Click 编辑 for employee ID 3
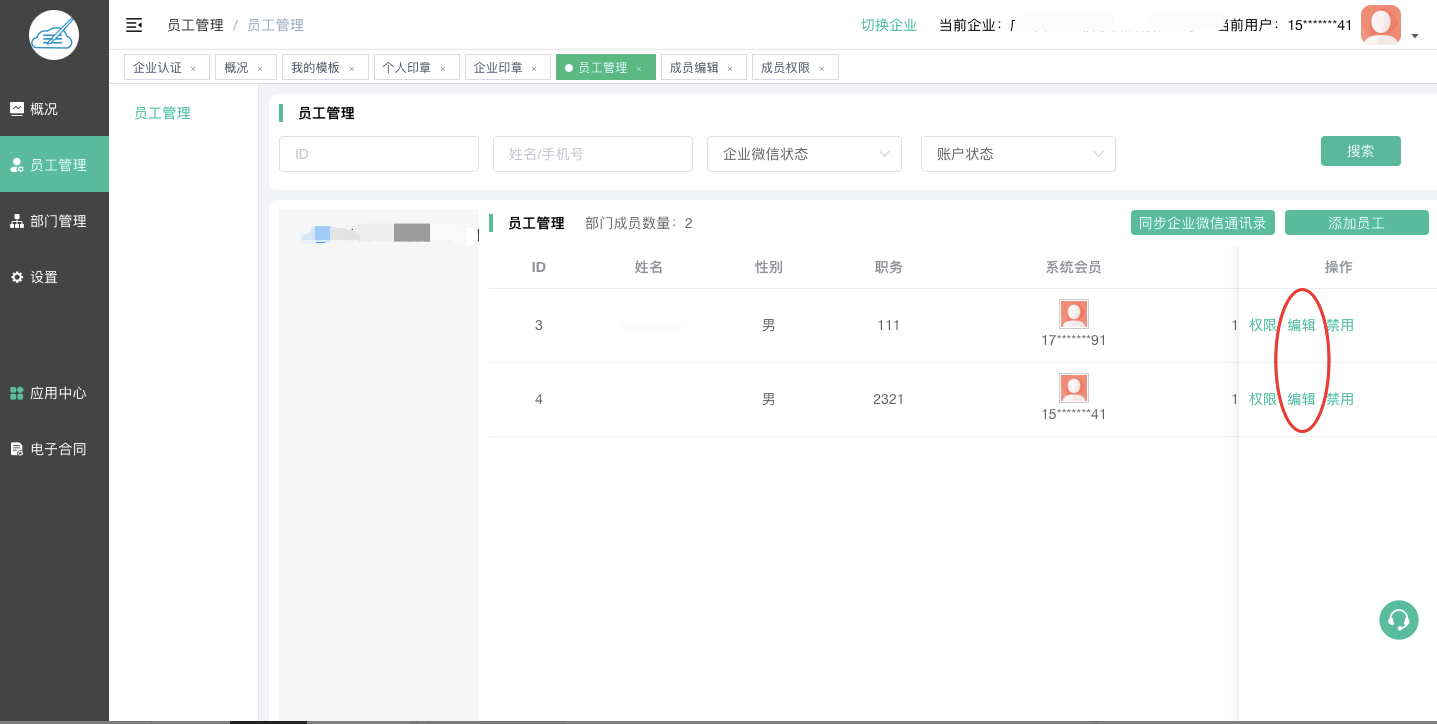Image resolution: width=1437 pixels, height=724 pixels. [x=1301, y=325]
